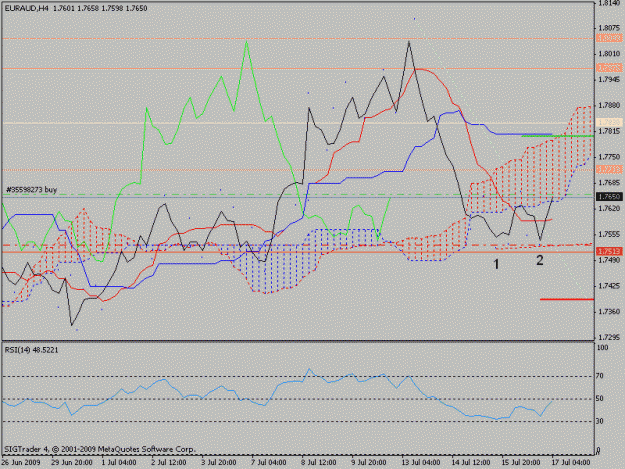This screenshot has width=625, height=469.
Task: Click the black 1.7650 current price tag
Action: point(609,196)
